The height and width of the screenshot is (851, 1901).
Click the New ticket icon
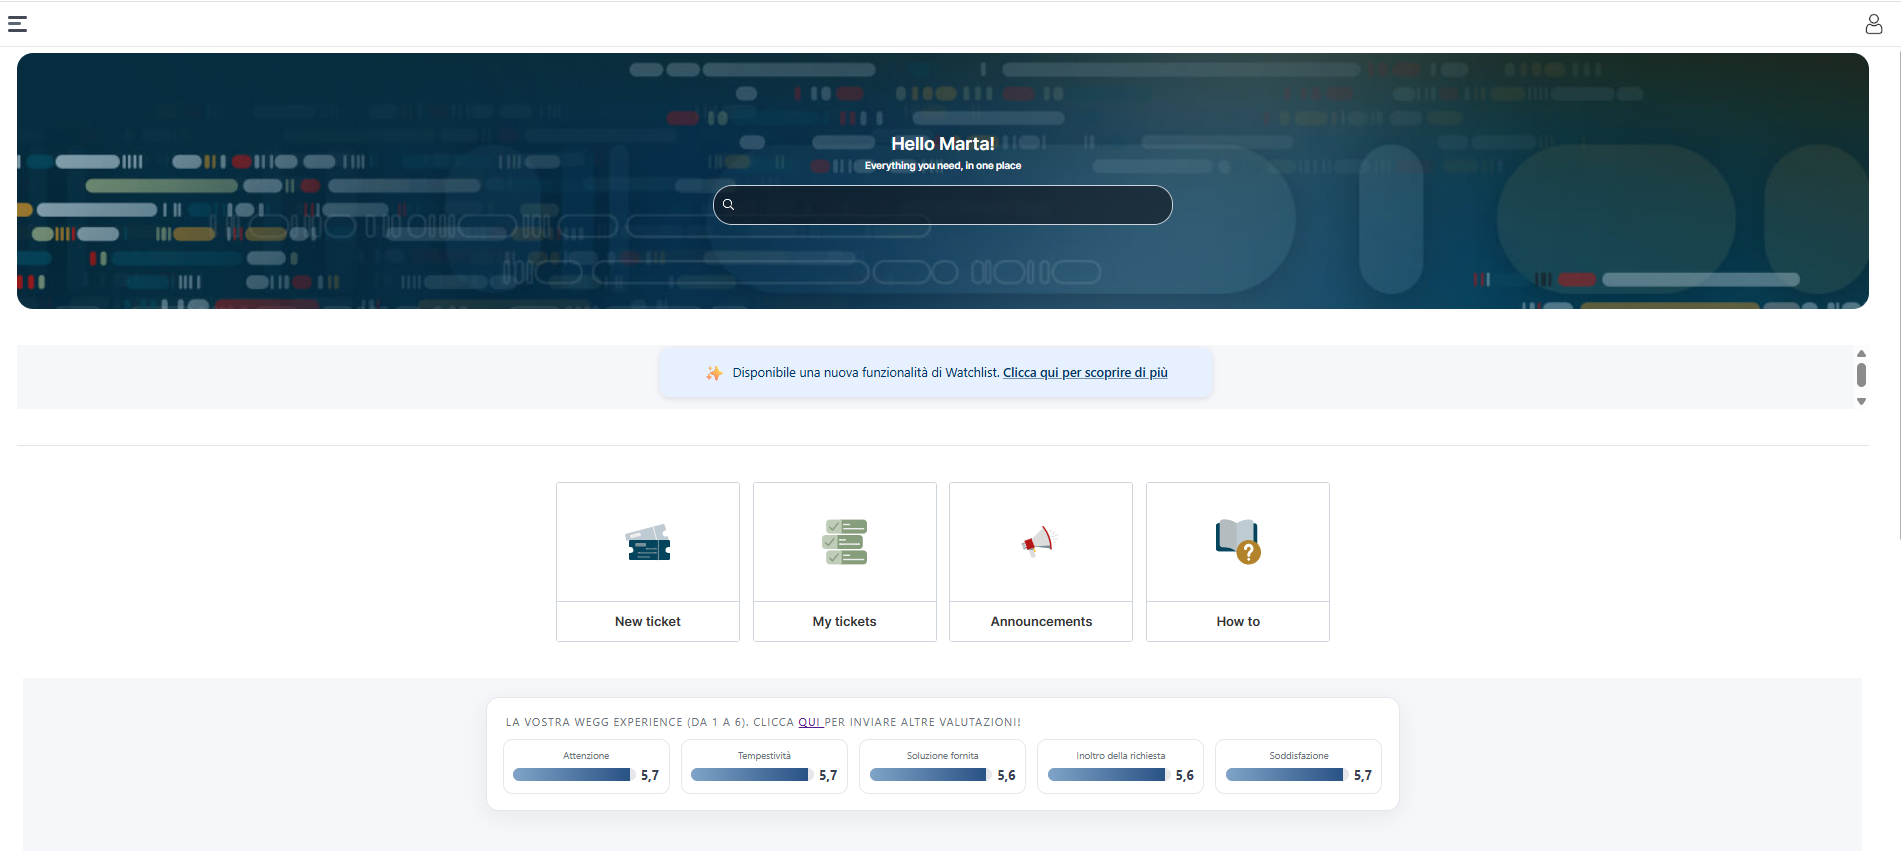(648, 543)
